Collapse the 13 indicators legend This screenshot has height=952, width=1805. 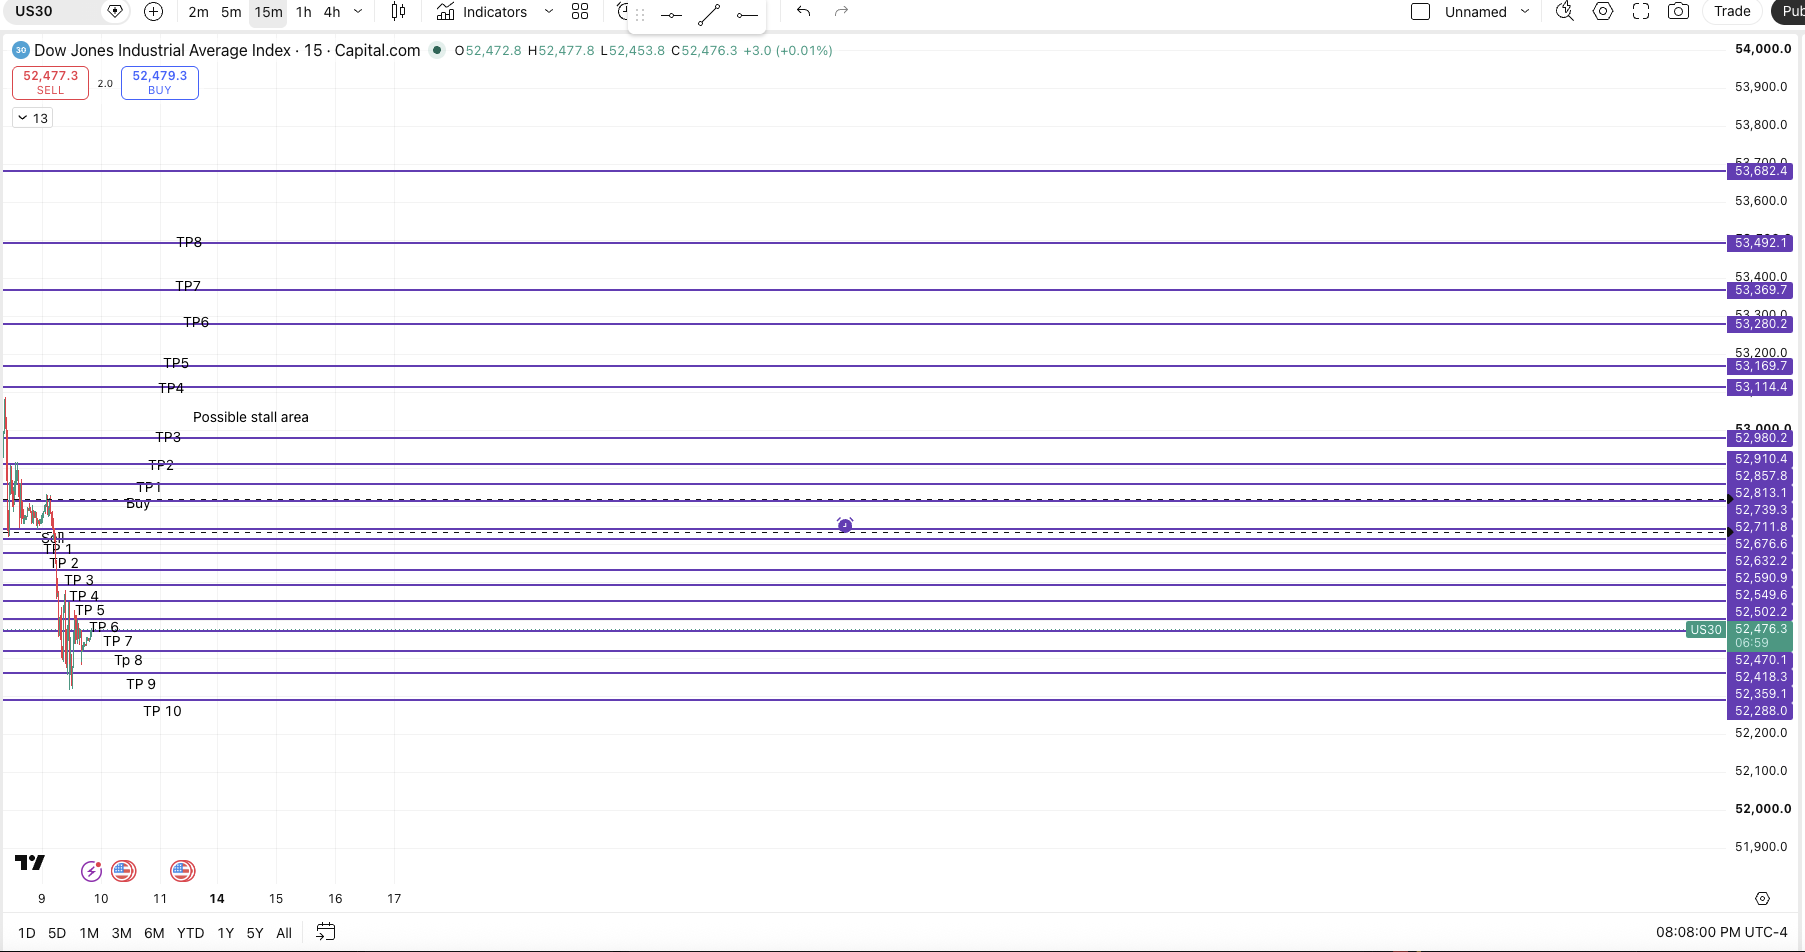[32, 118]
